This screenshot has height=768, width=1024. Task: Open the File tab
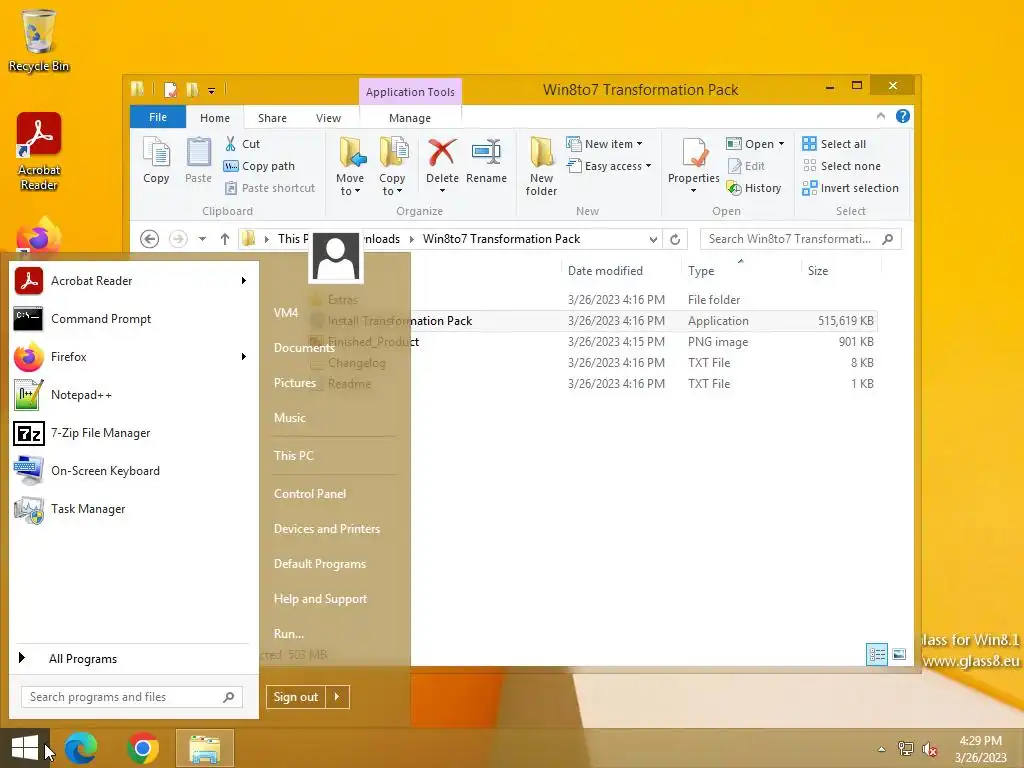(158, 117)
